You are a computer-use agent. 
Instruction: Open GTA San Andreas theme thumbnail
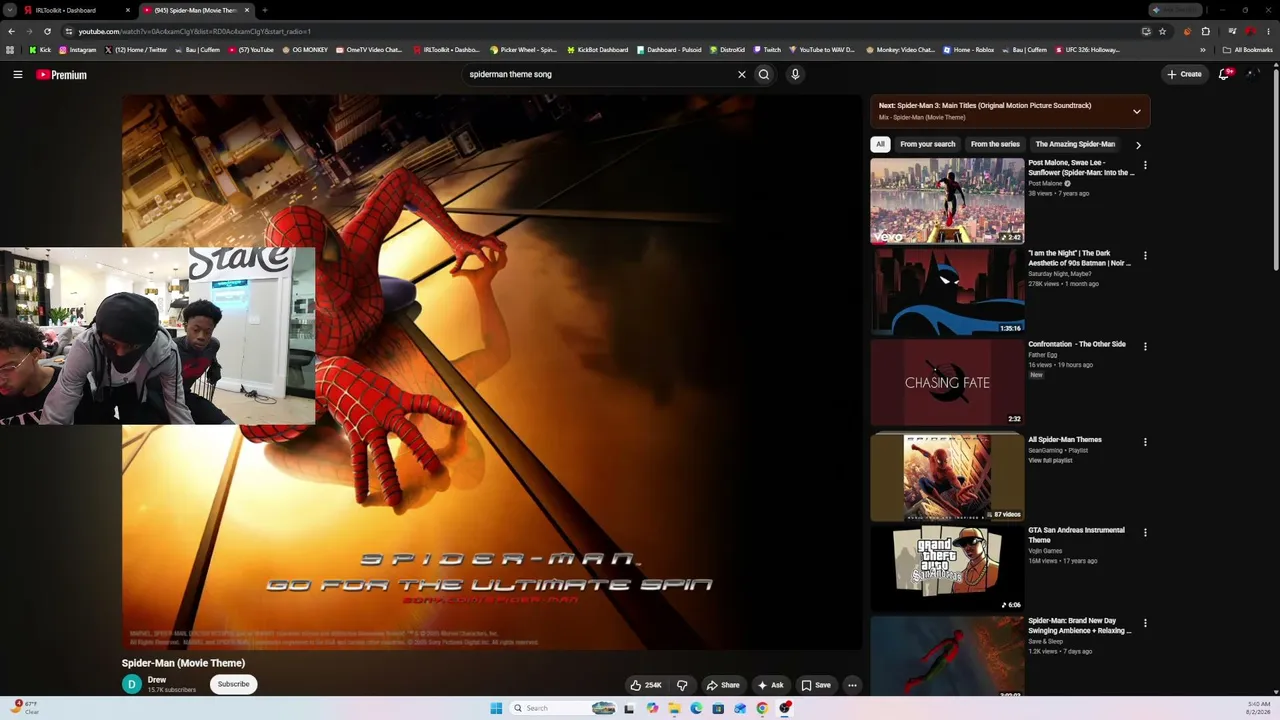(947, 568)
